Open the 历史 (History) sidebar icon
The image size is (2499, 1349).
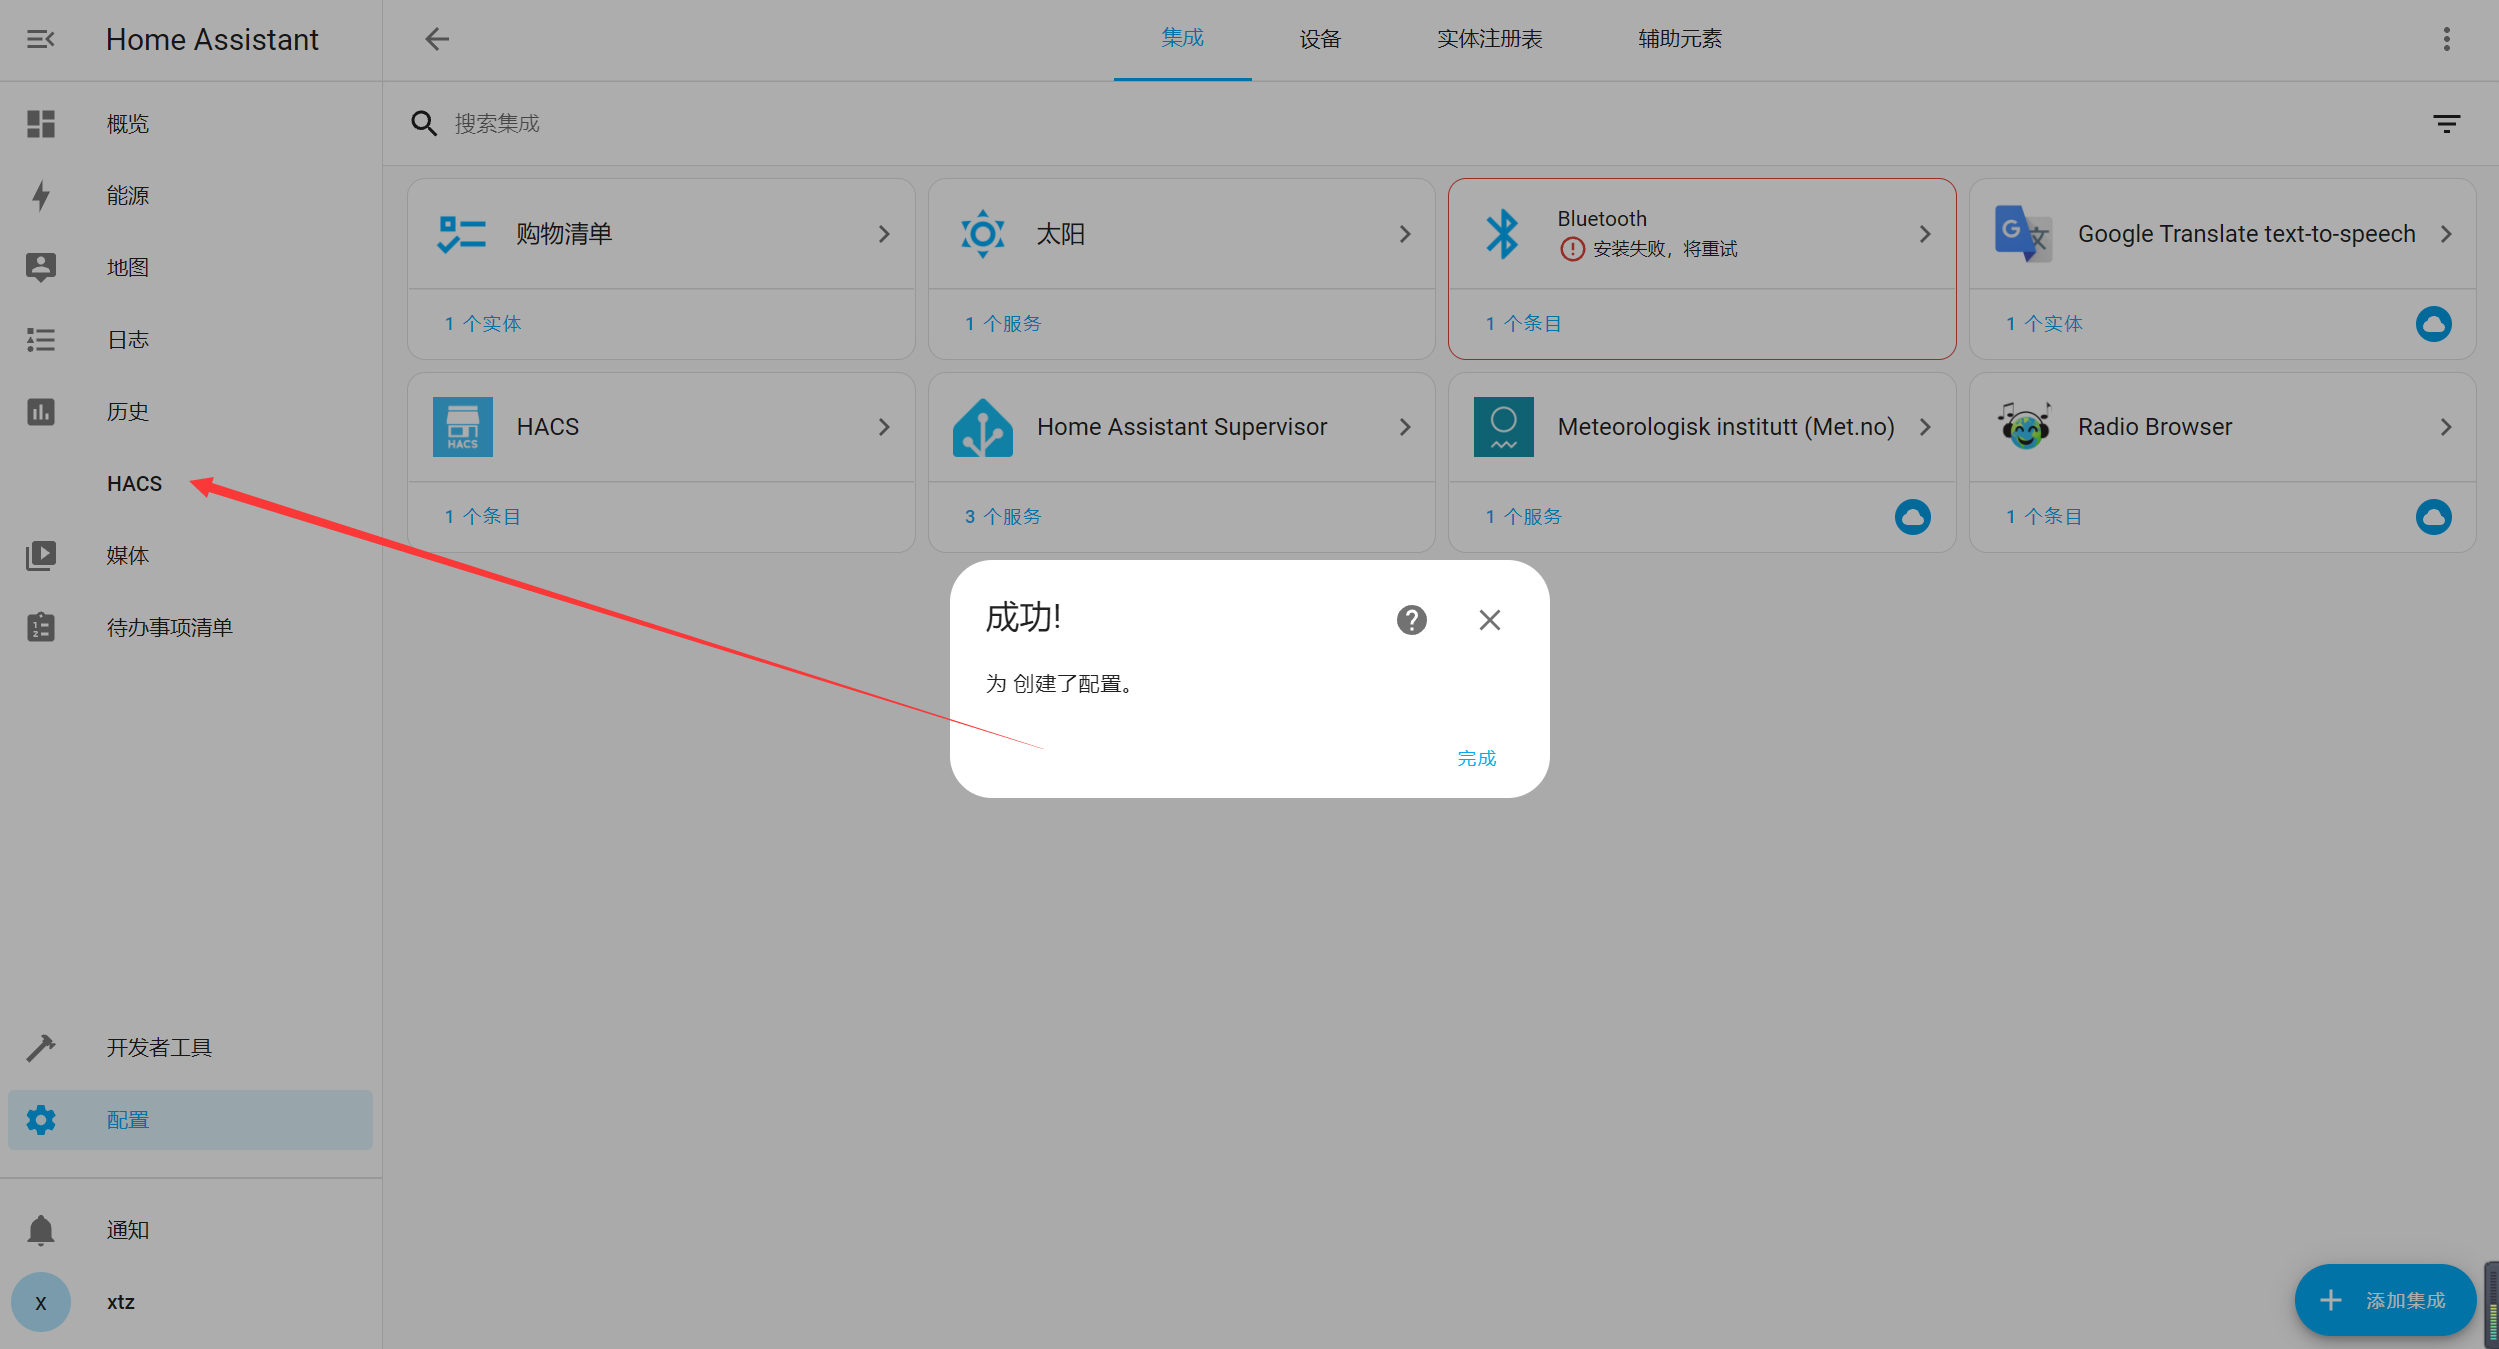pos(41,411)
